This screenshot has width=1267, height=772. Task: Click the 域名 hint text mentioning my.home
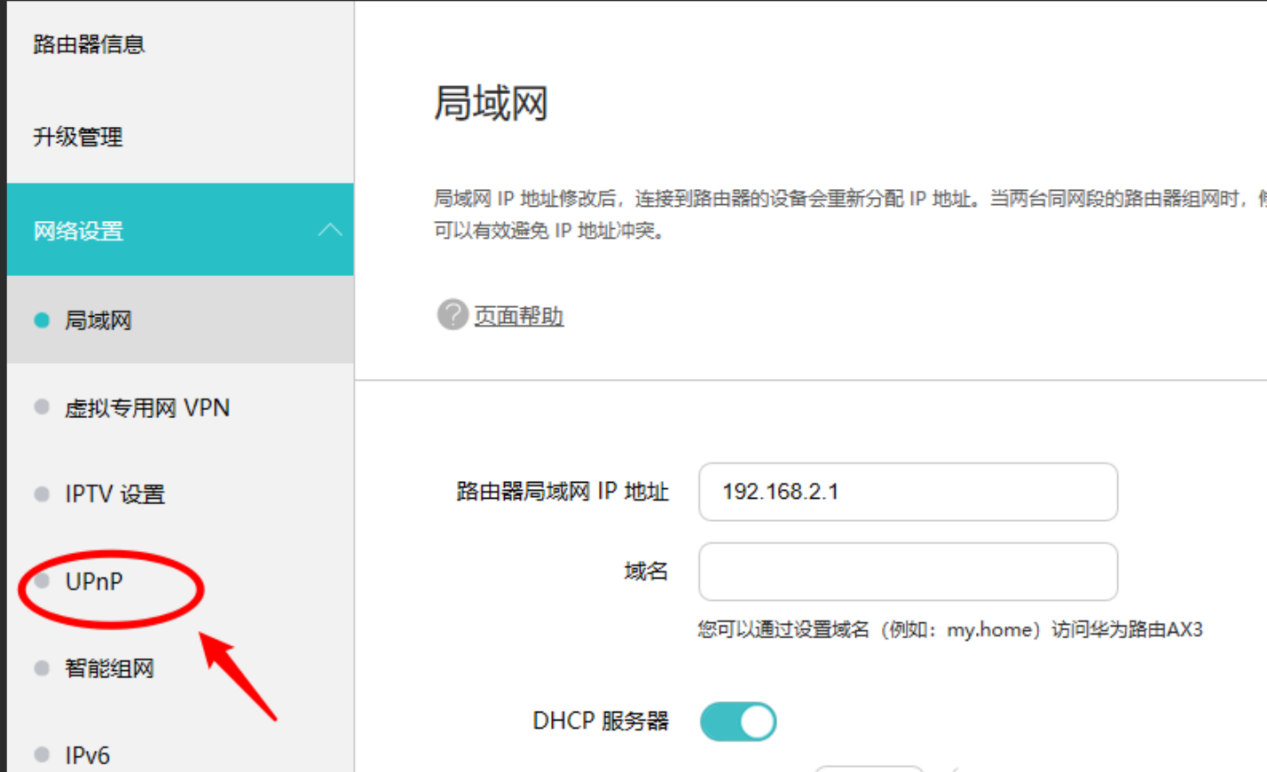pyautogui.click(x=950, y=630)
